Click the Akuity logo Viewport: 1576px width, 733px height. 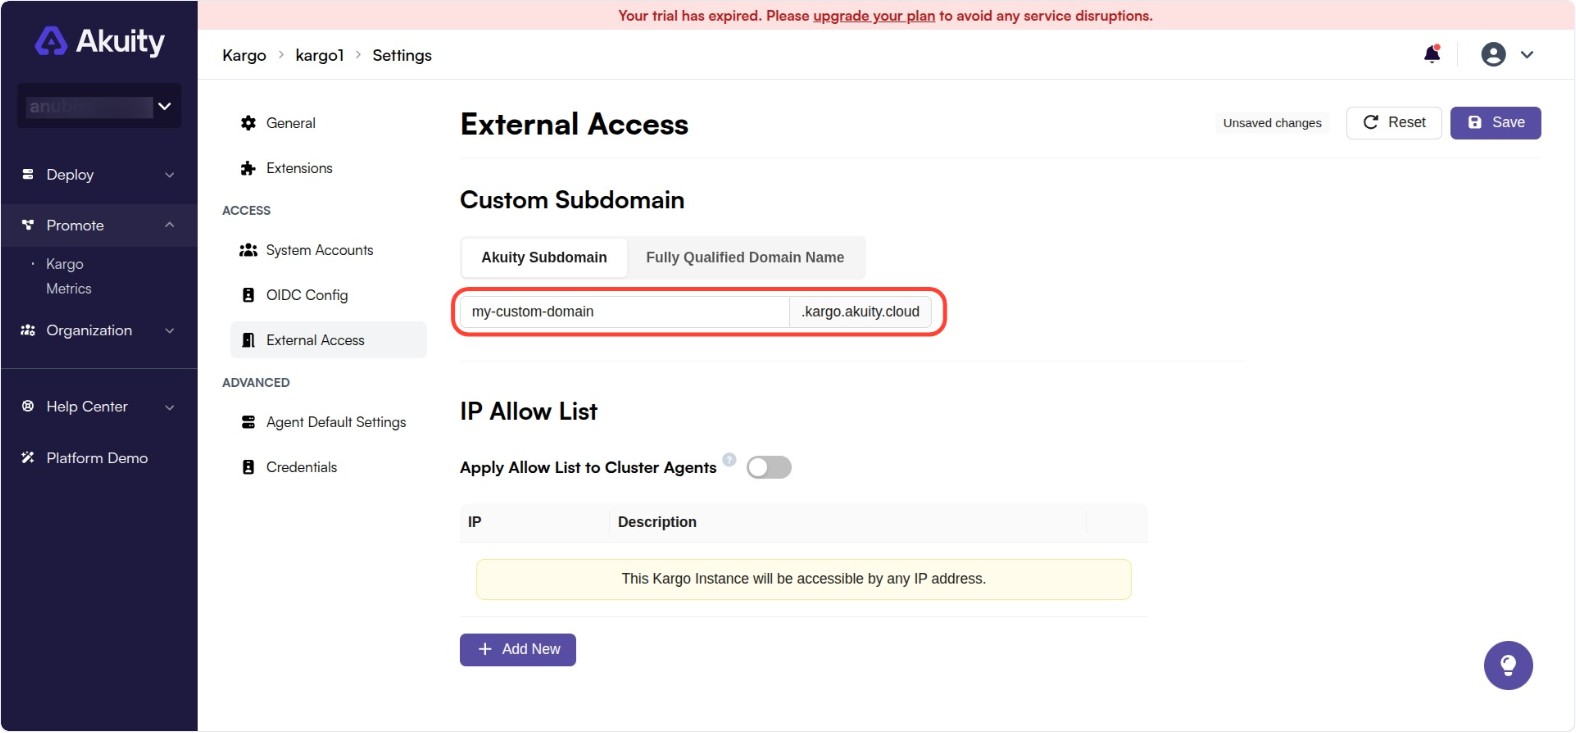tap(98, 40)
